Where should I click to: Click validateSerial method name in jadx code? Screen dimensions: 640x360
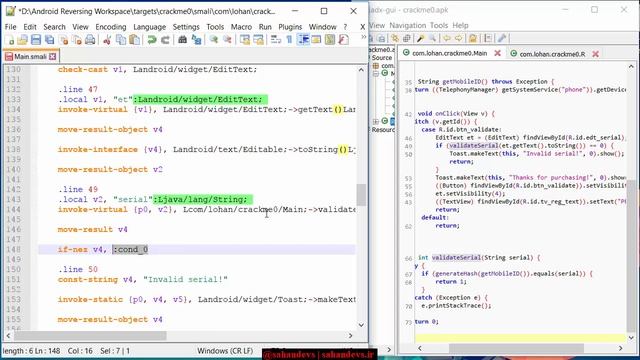(x=456, y=258)
